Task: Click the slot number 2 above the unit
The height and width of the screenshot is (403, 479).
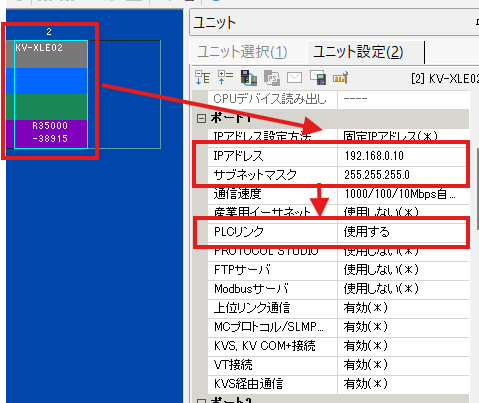Action: coord(49,32)
